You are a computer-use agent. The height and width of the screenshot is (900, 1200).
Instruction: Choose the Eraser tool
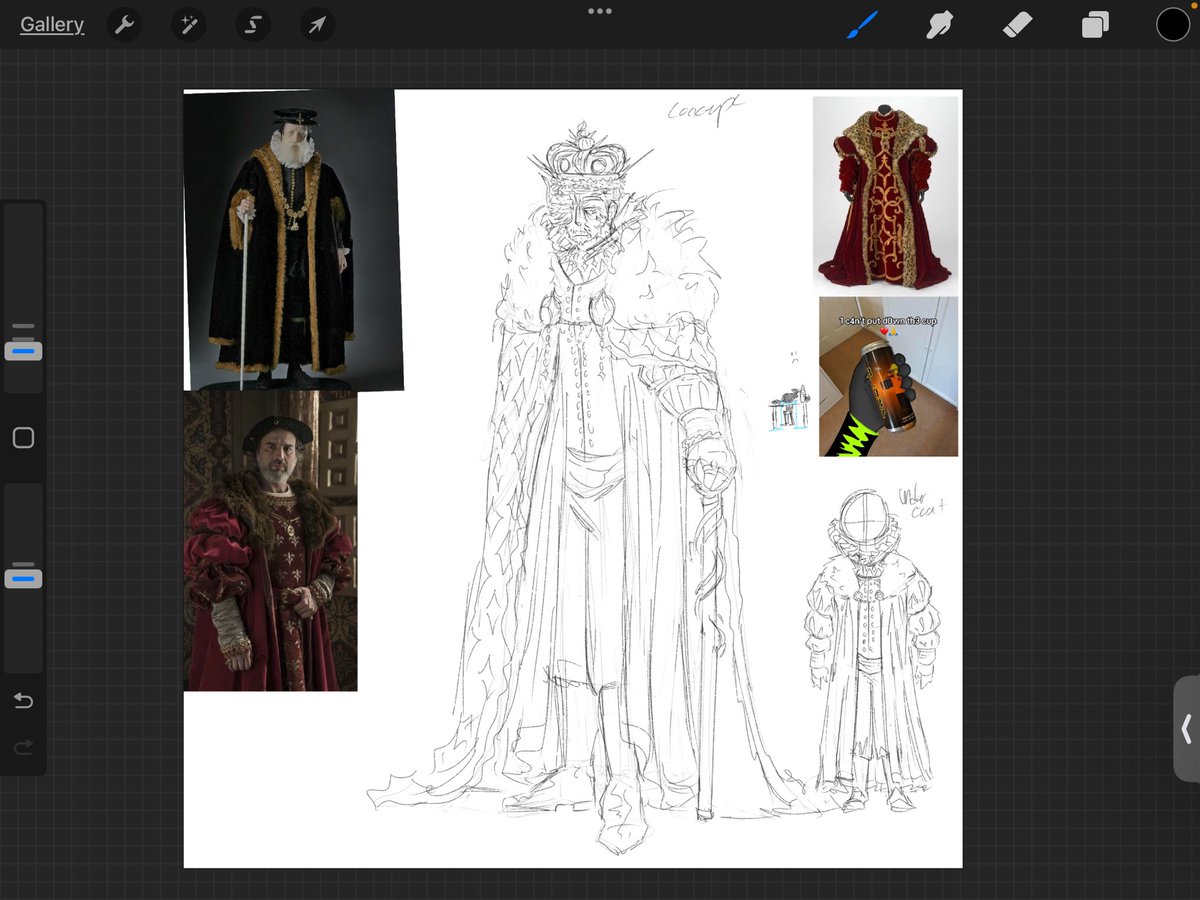1017,24
